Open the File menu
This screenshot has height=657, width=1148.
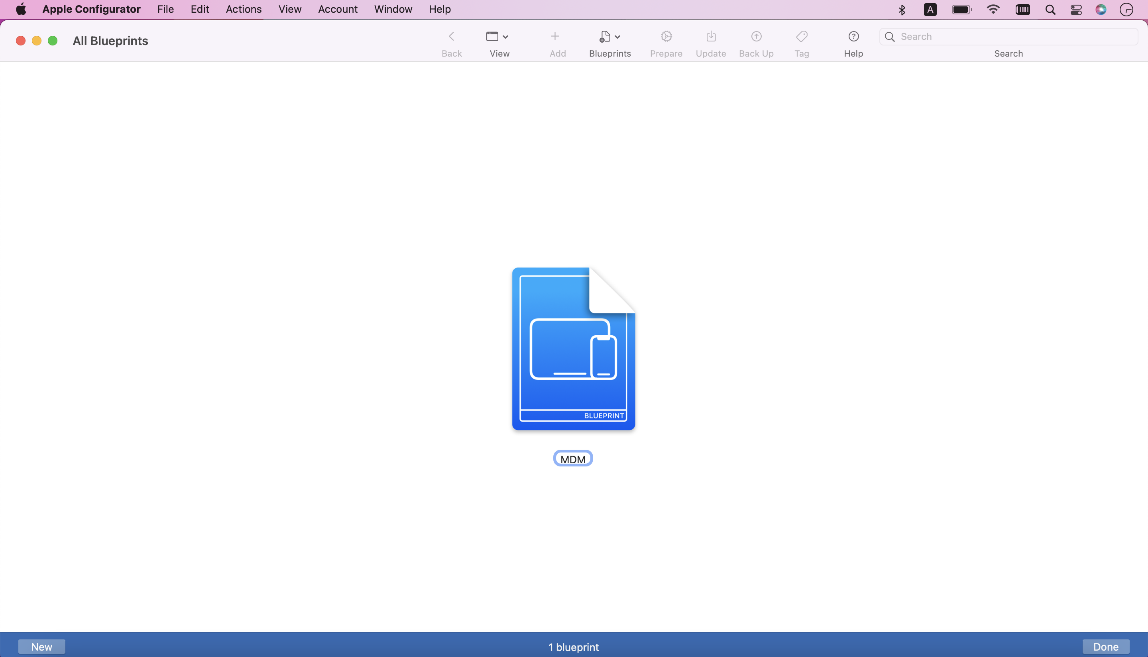[x=165, y=9]
